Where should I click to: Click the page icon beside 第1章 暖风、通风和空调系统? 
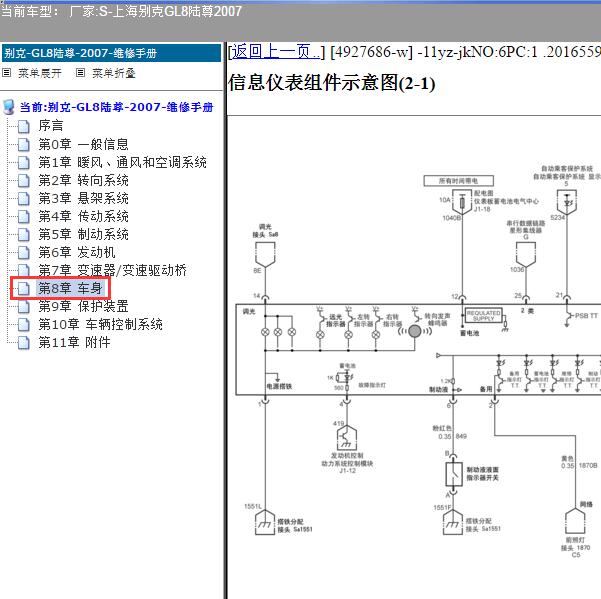tap(24, 162)
